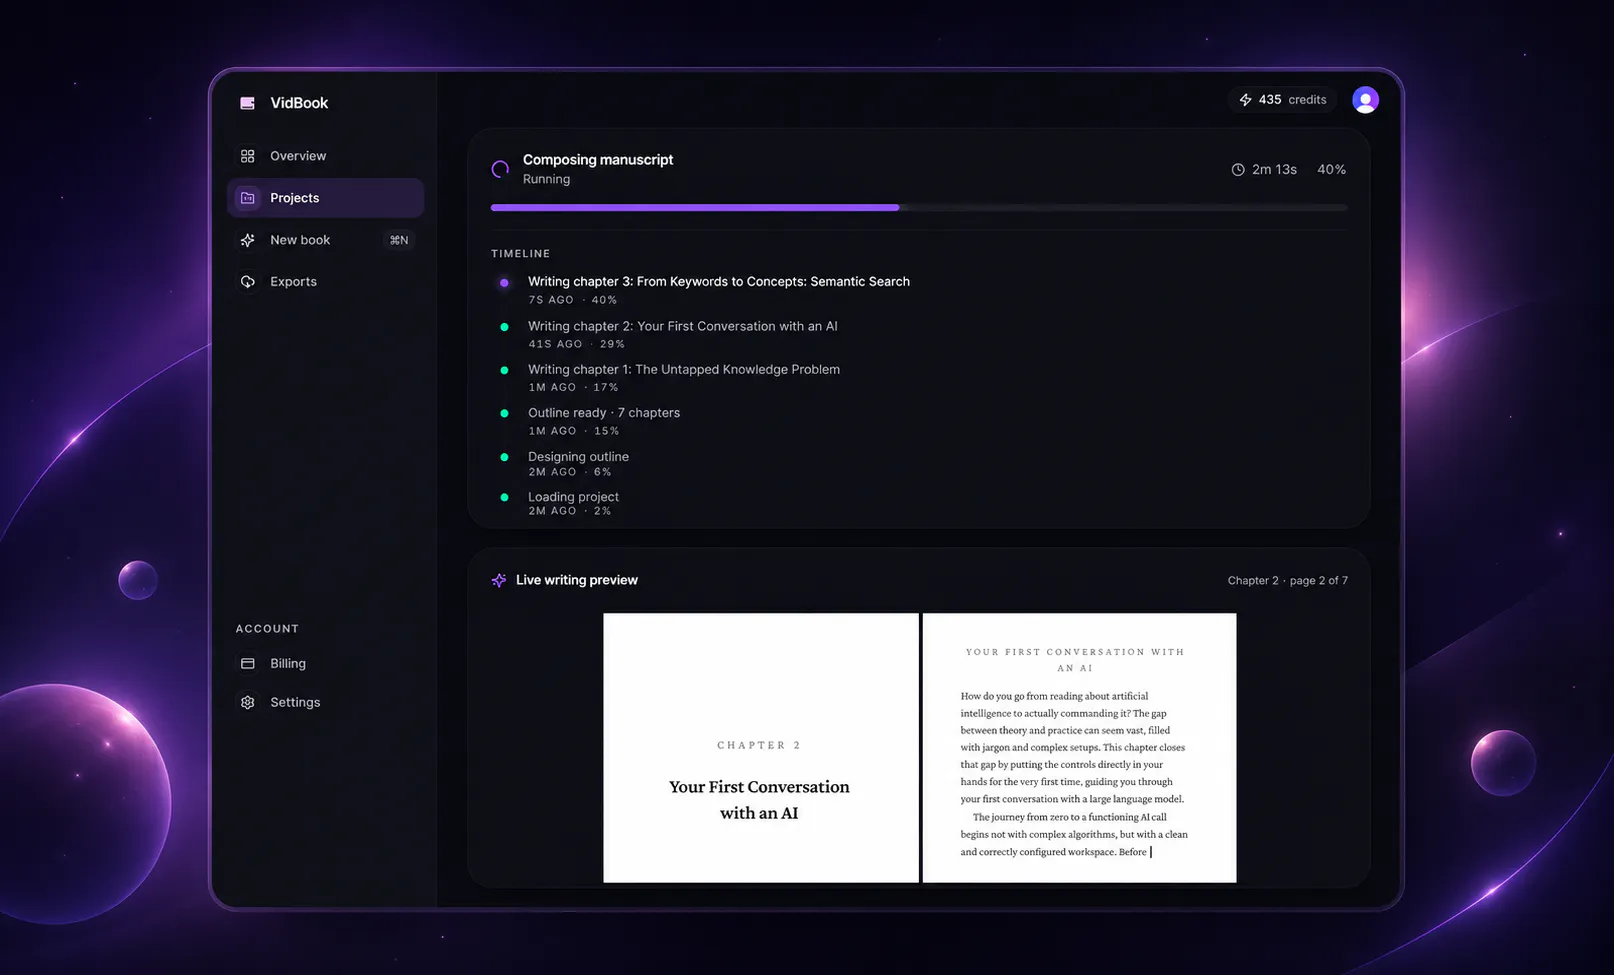
Task: Open the right-hand text page preview
Action: (x=1080, y=748)
